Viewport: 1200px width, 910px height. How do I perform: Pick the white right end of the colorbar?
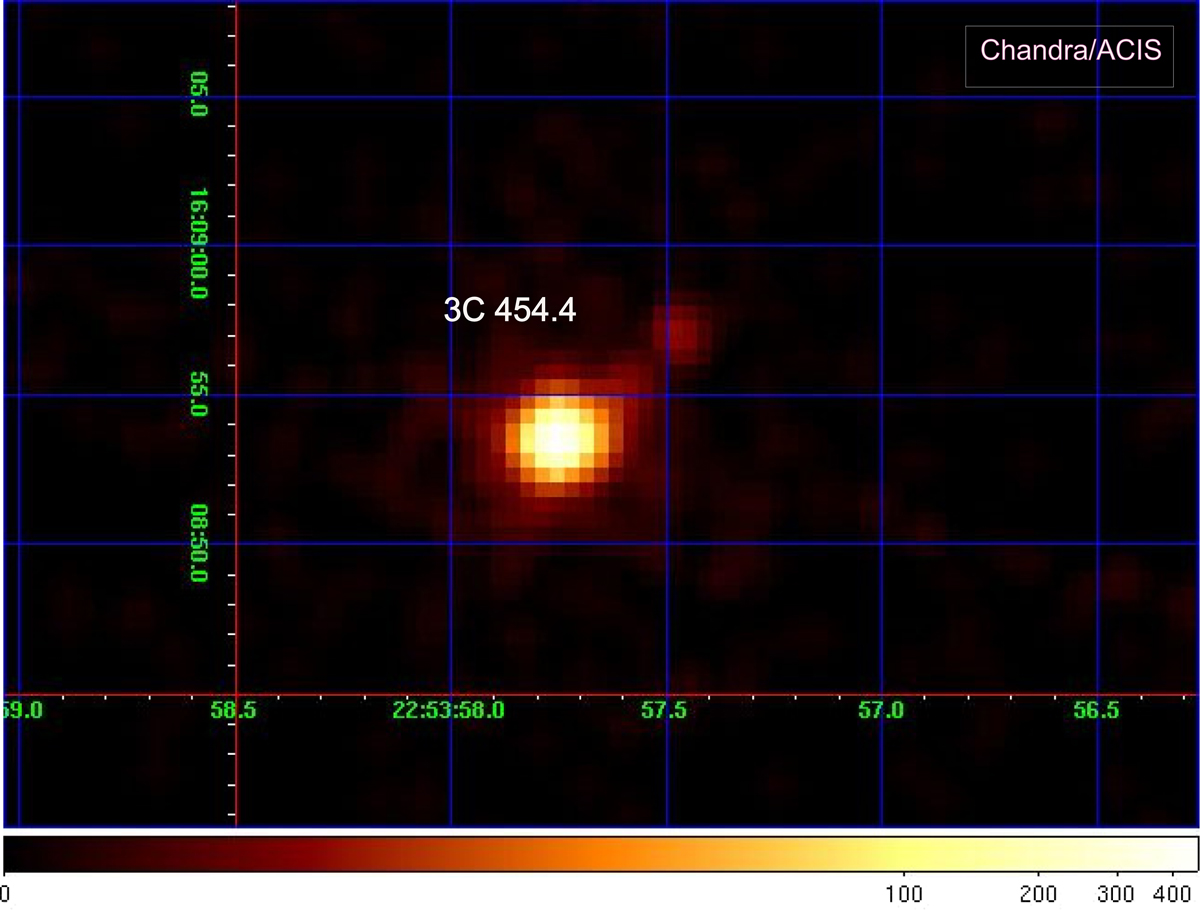pyautogui.click(x=1185, y=853)
